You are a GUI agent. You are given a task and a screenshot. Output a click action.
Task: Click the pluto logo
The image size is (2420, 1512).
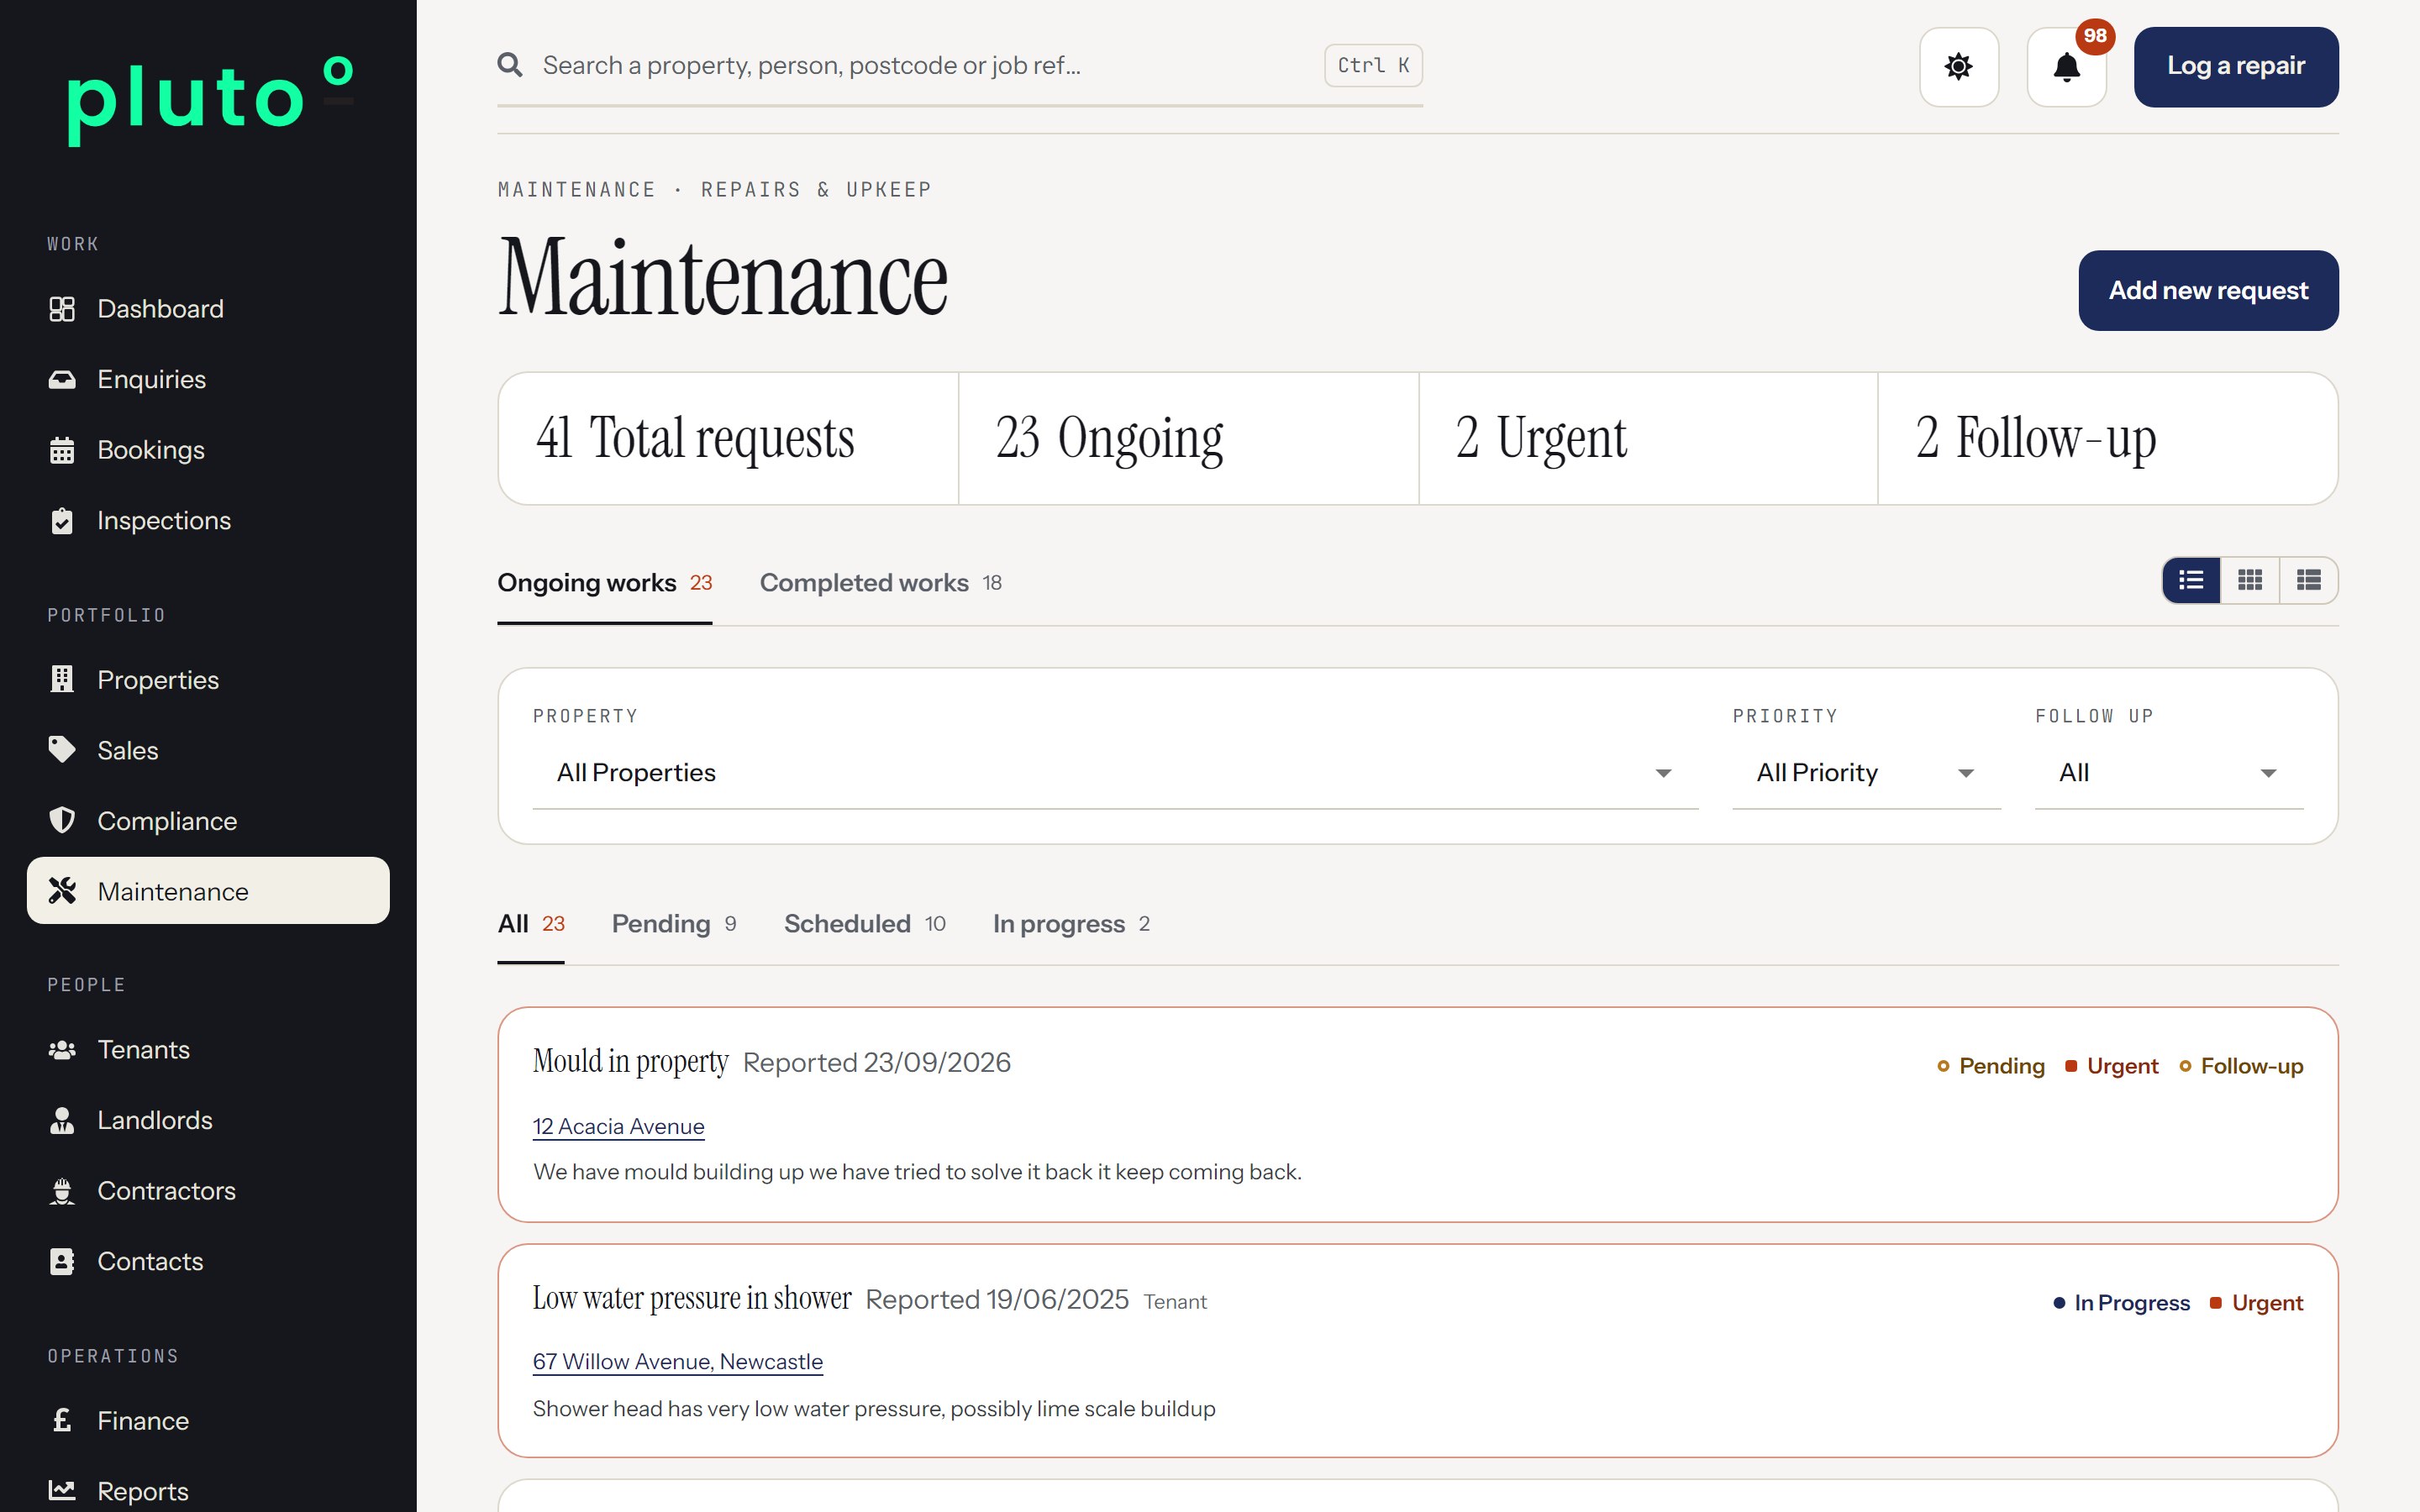point(210,100)
